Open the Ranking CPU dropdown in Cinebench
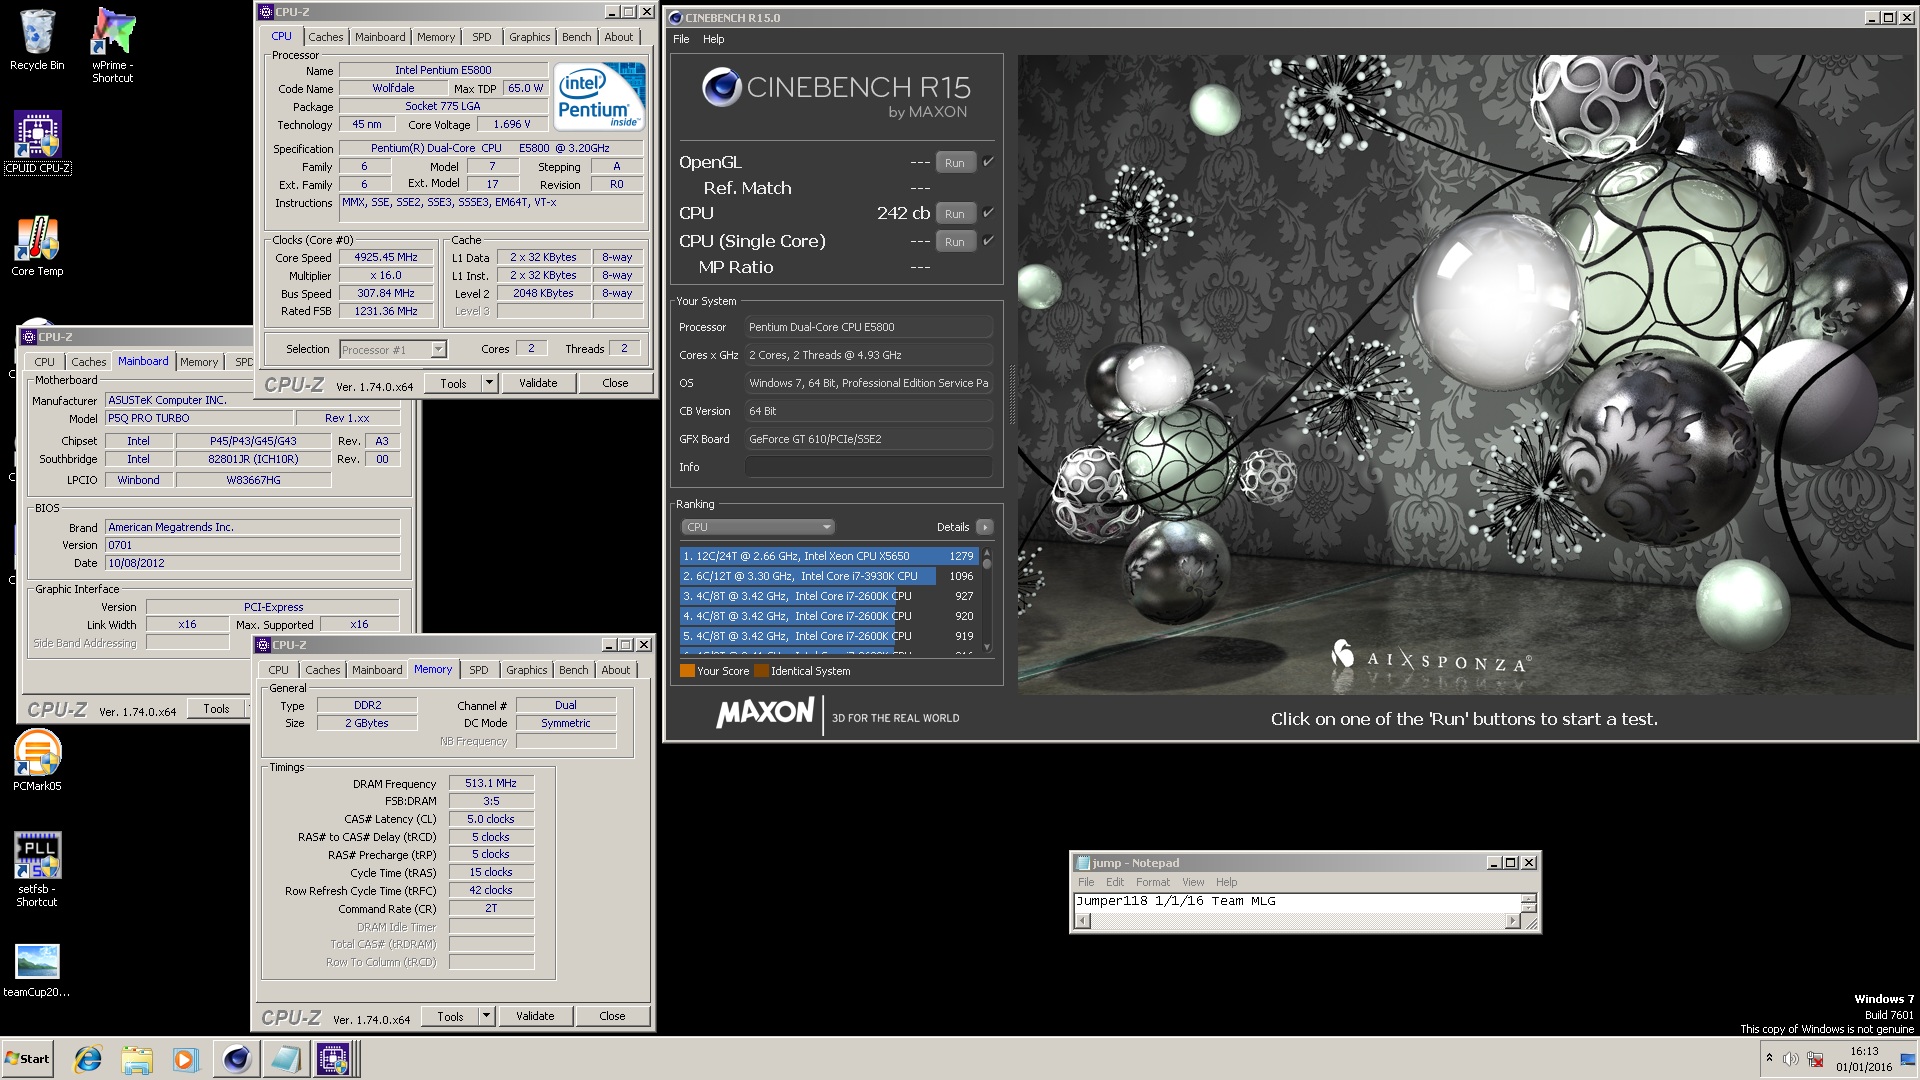 click(758, 527)
